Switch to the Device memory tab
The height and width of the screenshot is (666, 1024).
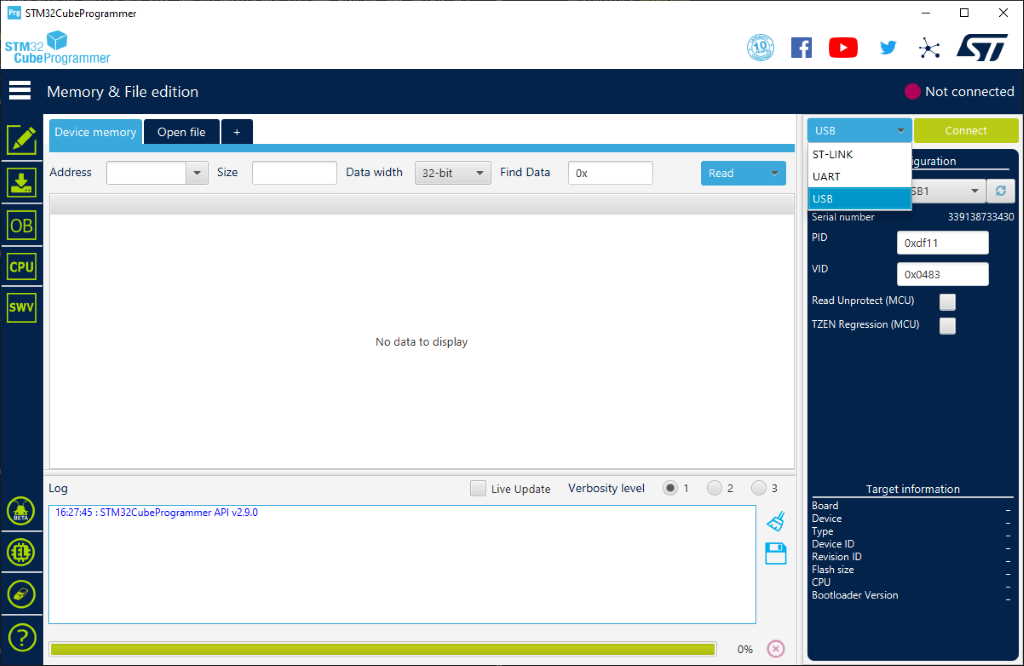pyautogui.click(x=95, y=132)
